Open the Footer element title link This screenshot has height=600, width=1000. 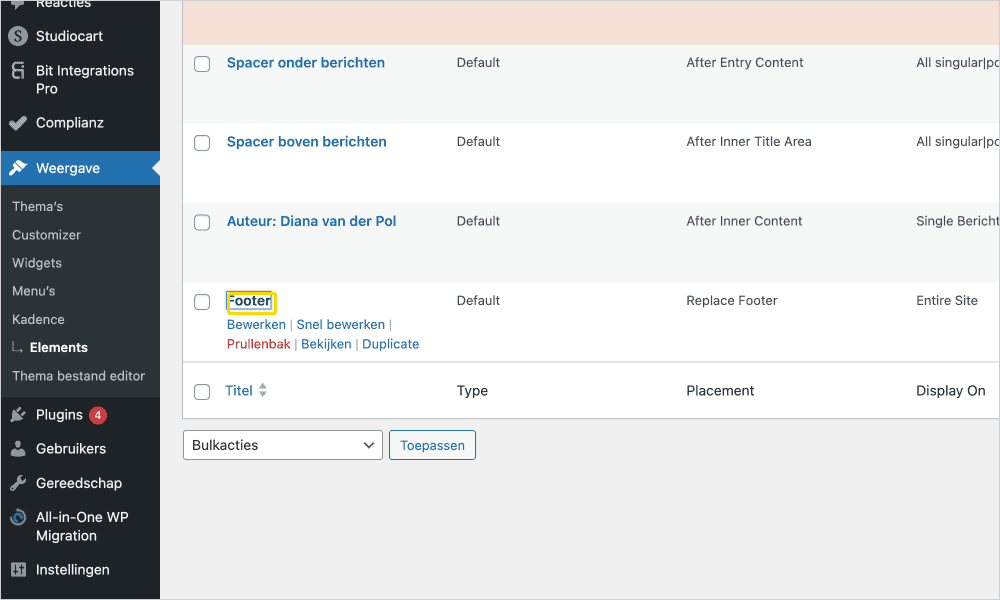(249, 301)
